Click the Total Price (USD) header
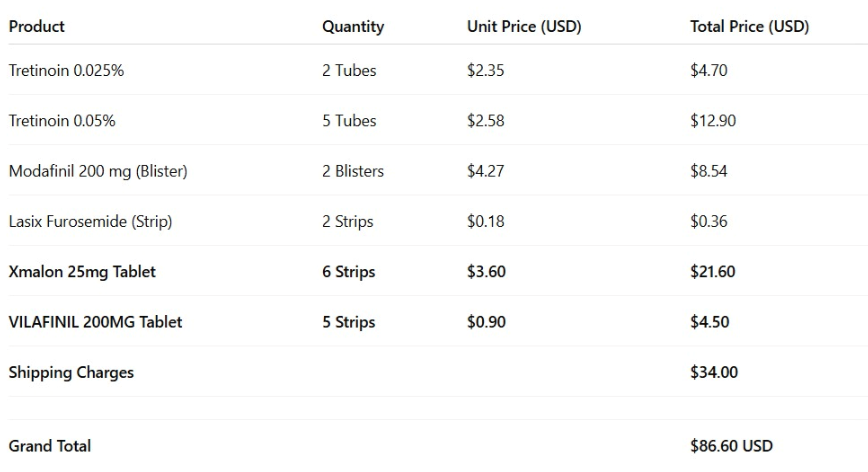 [x=750, y=27]
